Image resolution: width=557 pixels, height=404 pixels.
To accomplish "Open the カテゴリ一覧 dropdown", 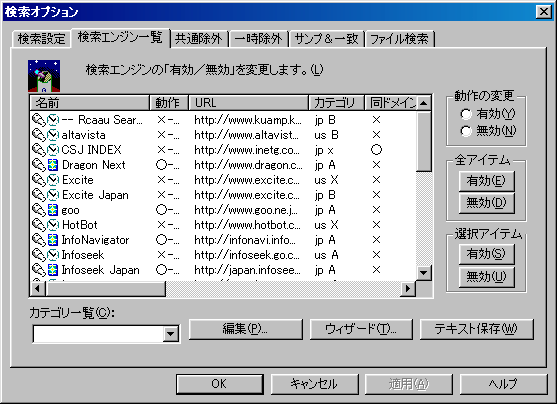I will tap(171, 334).
